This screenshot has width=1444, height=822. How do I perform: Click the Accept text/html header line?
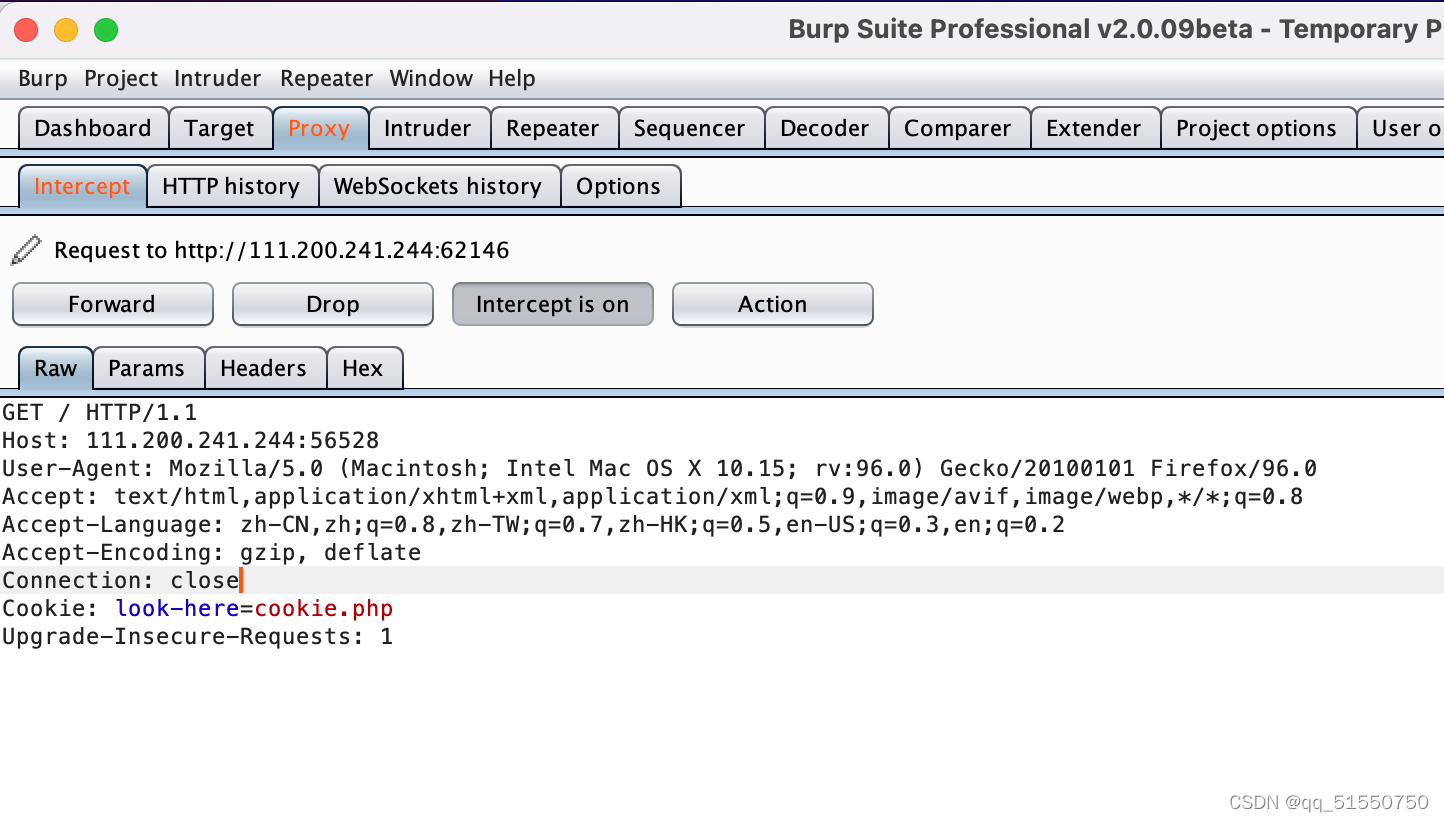point(653,497)
